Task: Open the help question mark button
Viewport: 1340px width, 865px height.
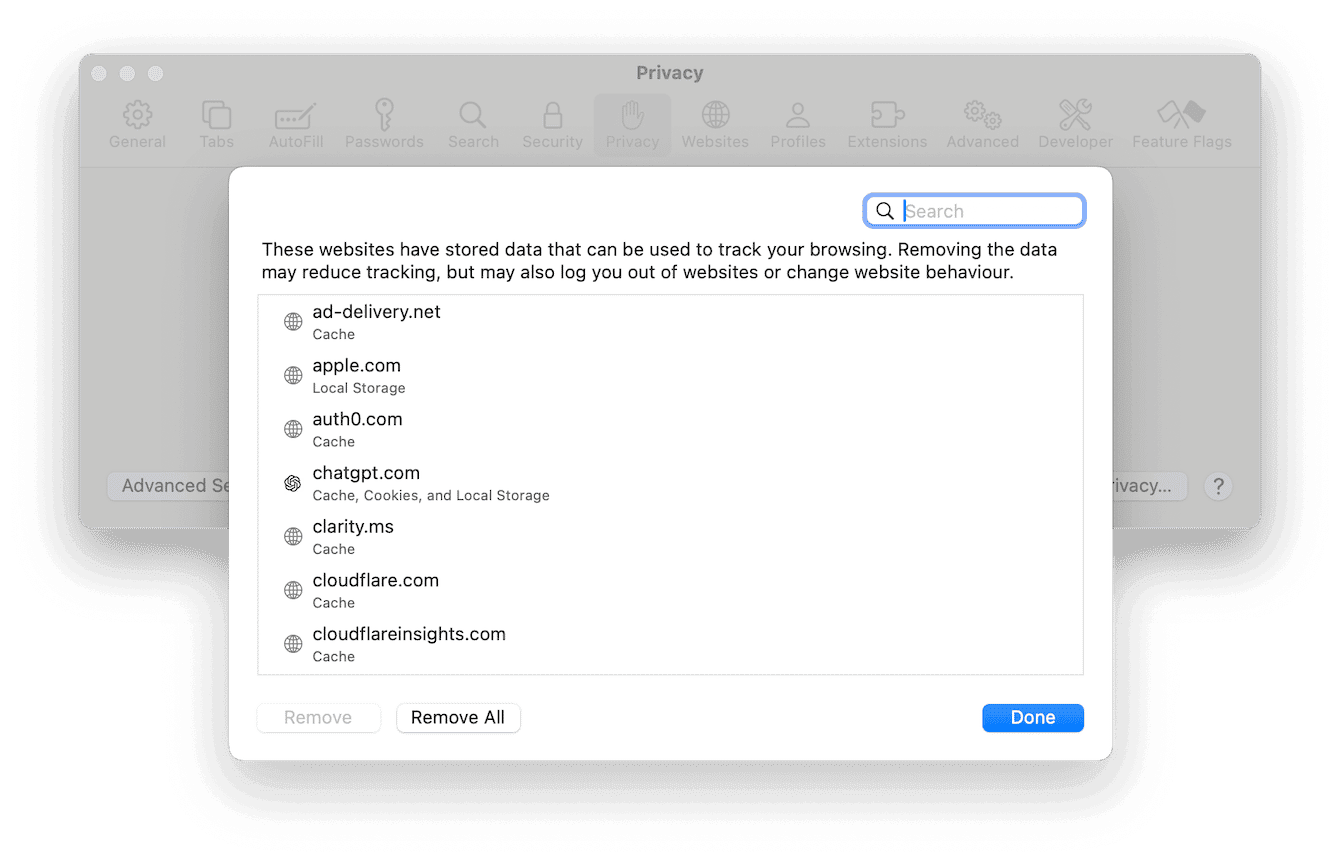Action: [1218, 487]
